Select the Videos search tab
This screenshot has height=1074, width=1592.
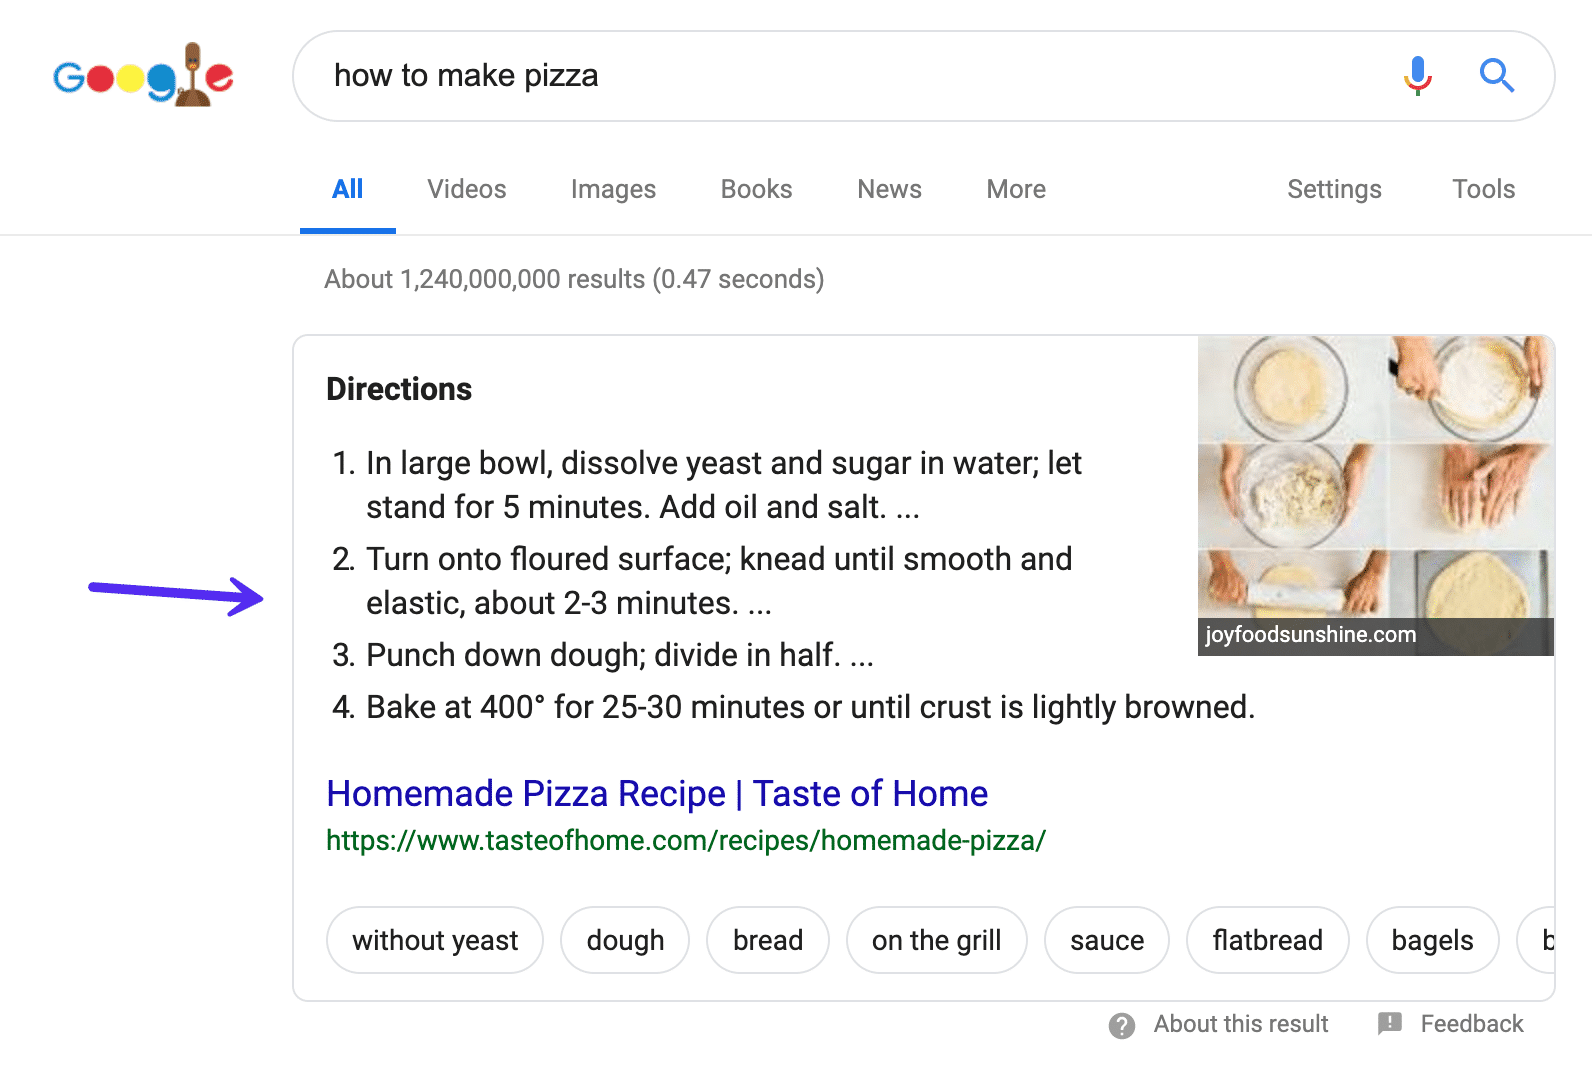point(465,189)
